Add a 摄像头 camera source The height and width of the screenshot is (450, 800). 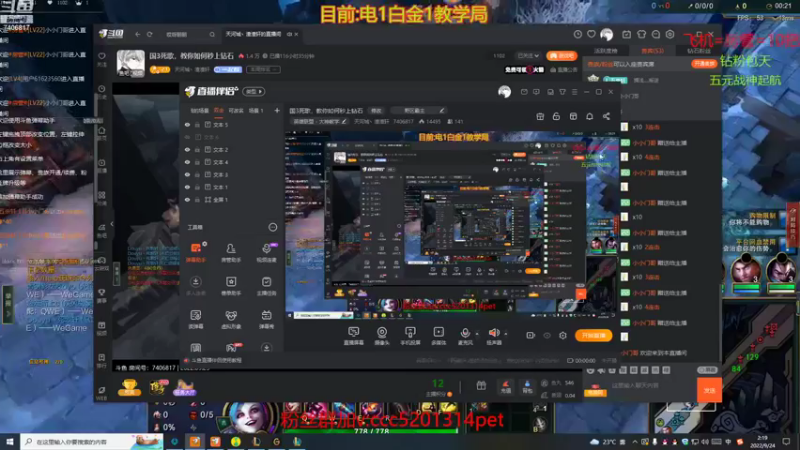(382, 336)
